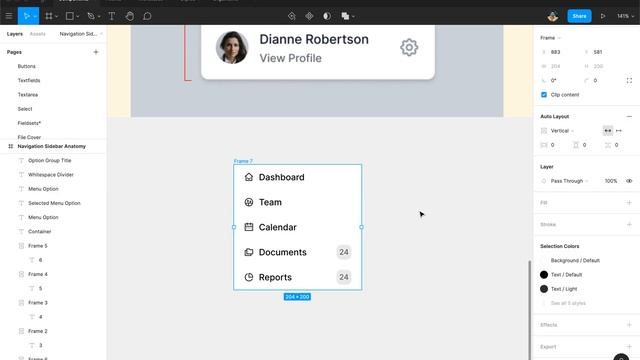Select the Rectangle shape tool
This screenshot has height=360, width=640.
tap(70, 16)
